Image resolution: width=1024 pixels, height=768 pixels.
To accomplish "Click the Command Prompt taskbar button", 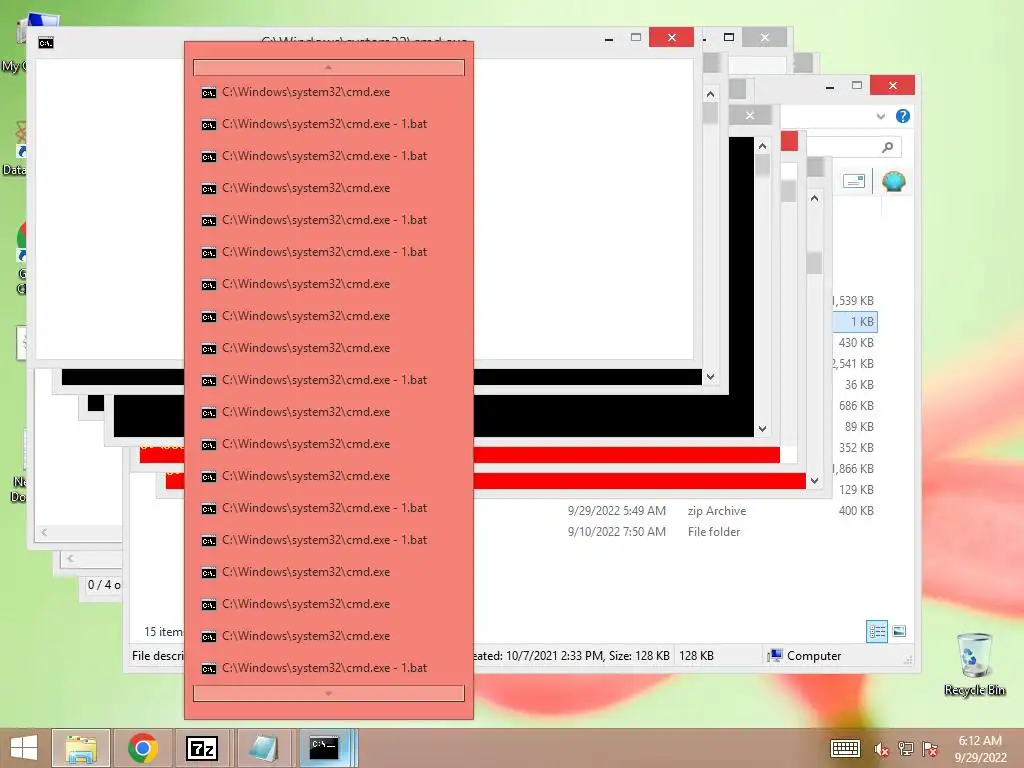I will pos(325,748).
